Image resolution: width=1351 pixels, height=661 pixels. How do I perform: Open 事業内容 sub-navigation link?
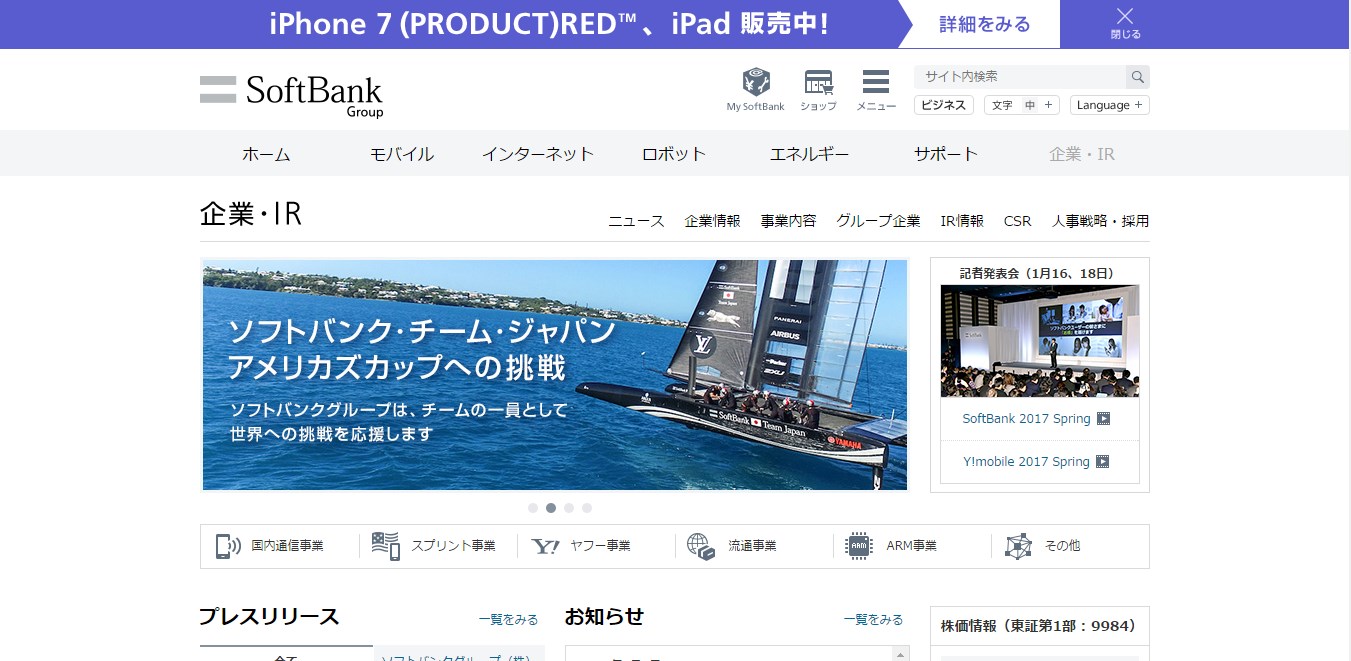click(789, 221)
